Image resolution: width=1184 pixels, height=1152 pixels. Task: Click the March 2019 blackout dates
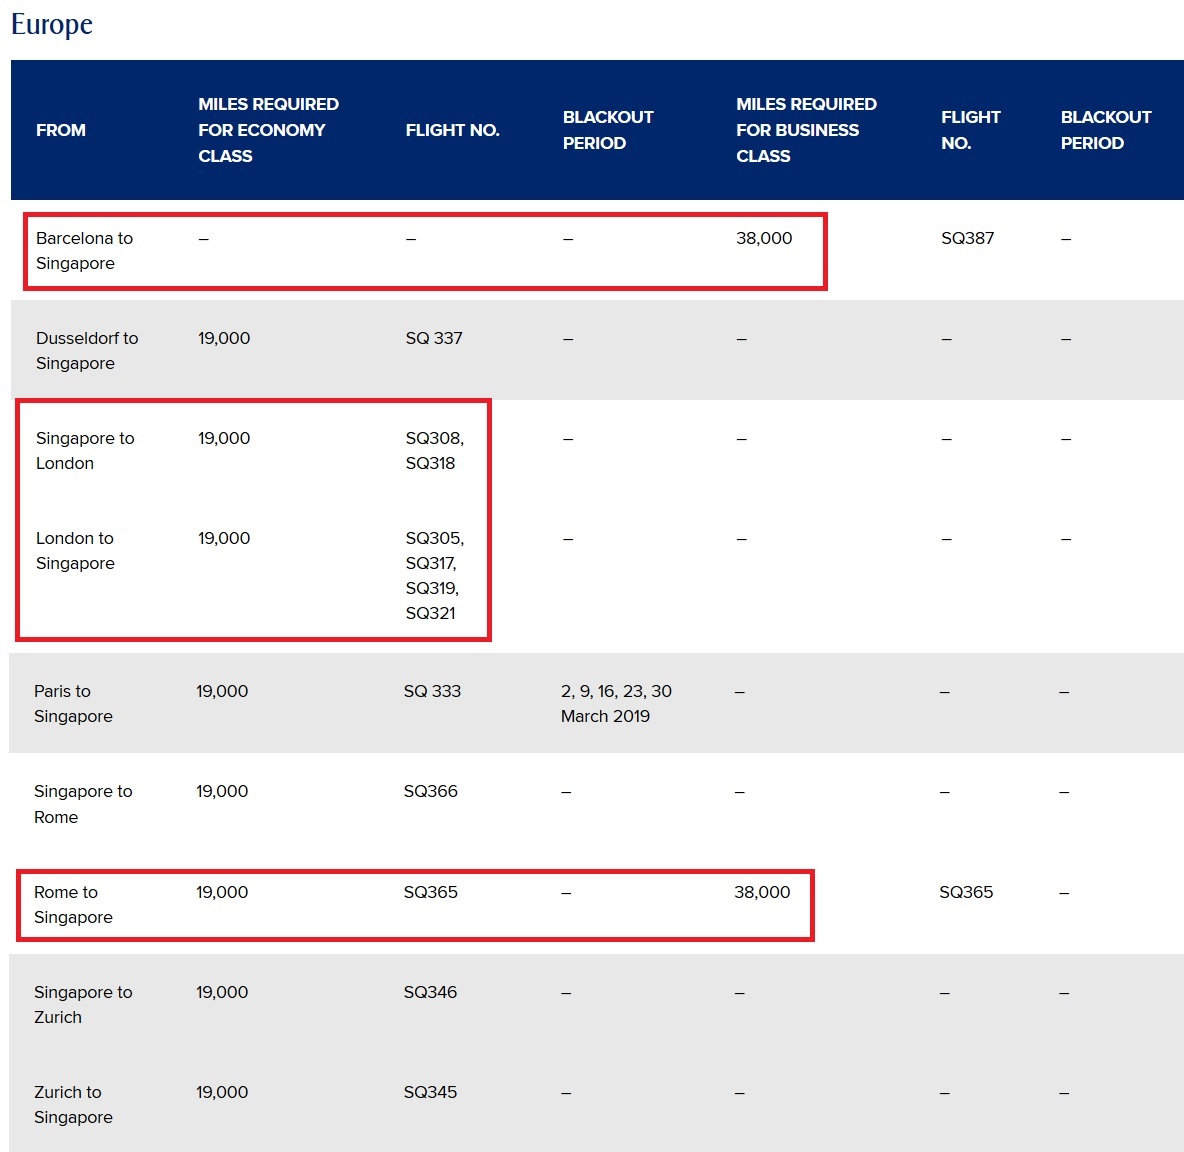pos(615,704)
